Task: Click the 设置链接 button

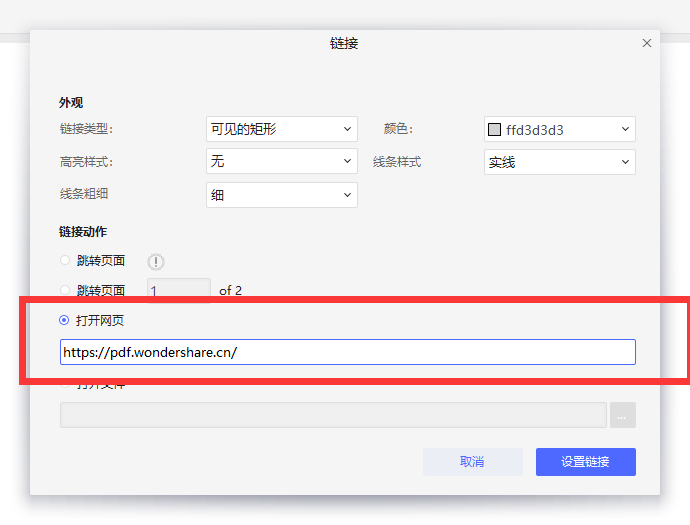Action: (586, 462)
